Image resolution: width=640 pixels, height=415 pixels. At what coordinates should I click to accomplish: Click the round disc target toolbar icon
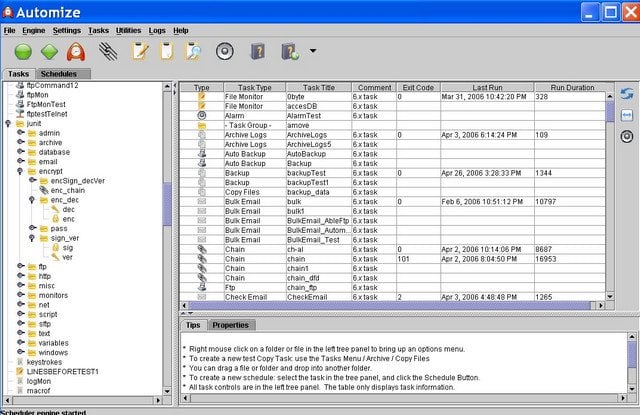point(225,51)
